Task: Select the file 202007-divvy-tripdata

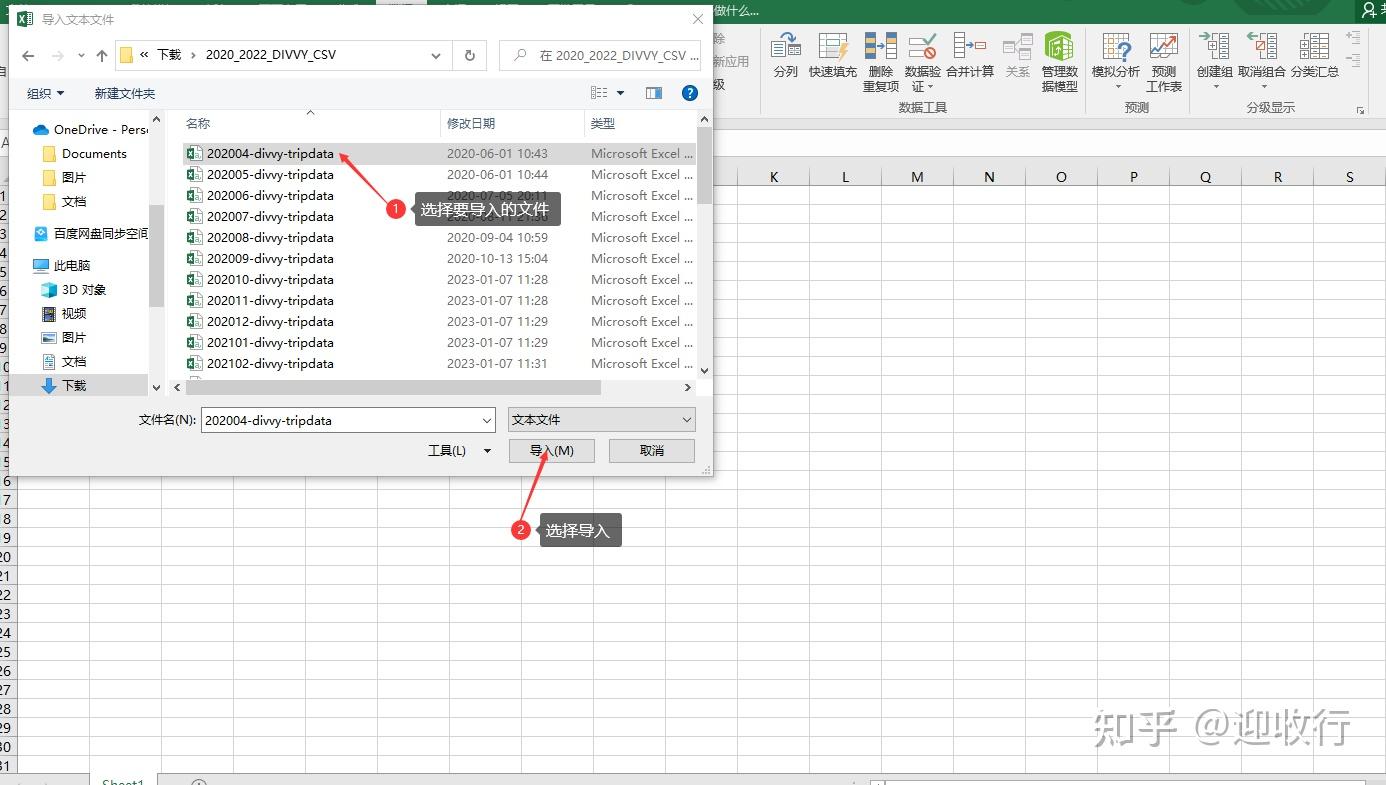Action: pos(270,217)
